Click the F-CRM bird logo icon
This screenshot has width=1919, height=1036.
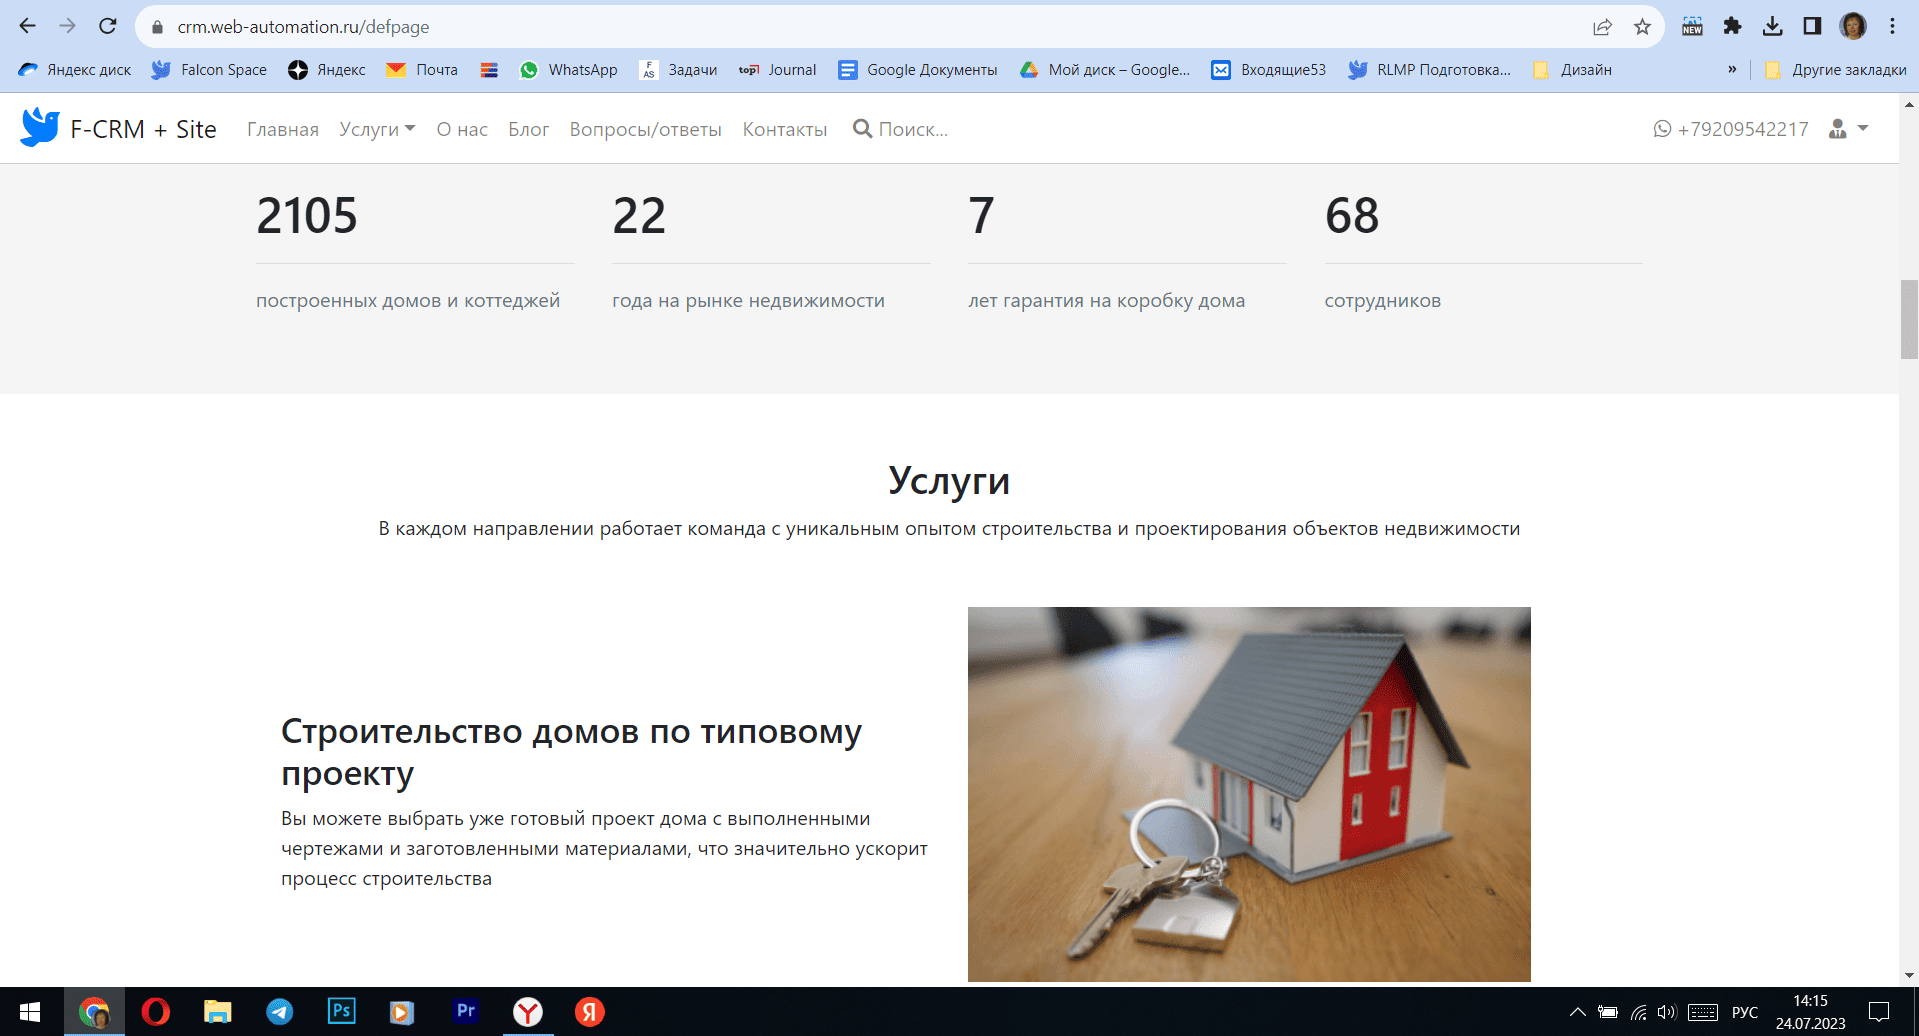click(x=40, y=128)
